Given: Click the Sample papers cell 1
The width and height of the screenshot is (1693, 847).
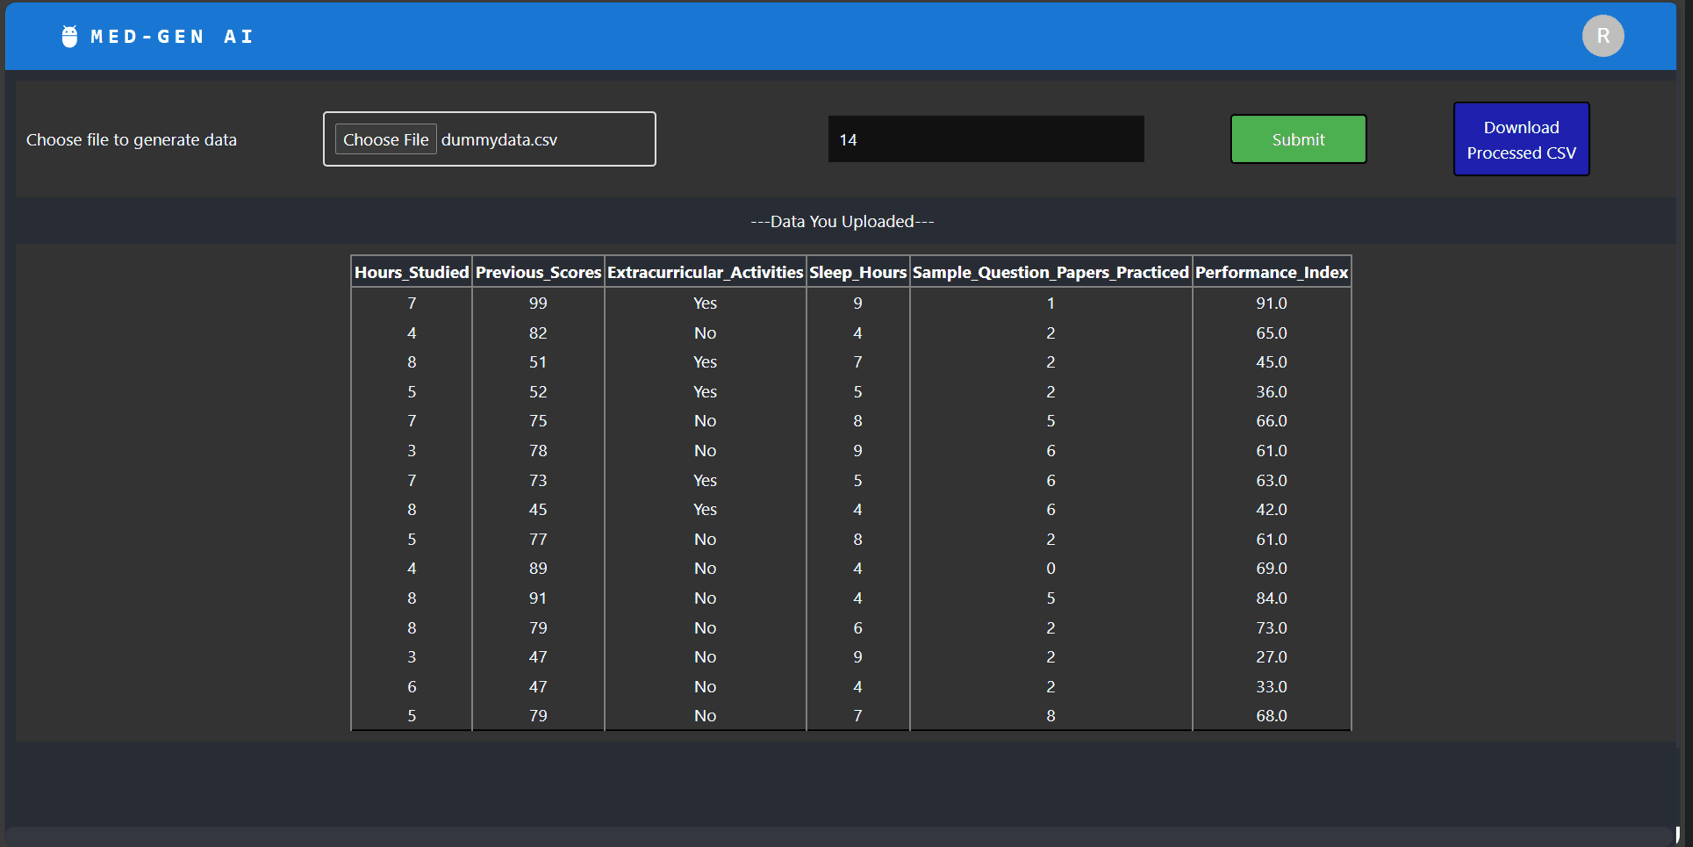Looking at the screenshot, I should coord(1050,303).
